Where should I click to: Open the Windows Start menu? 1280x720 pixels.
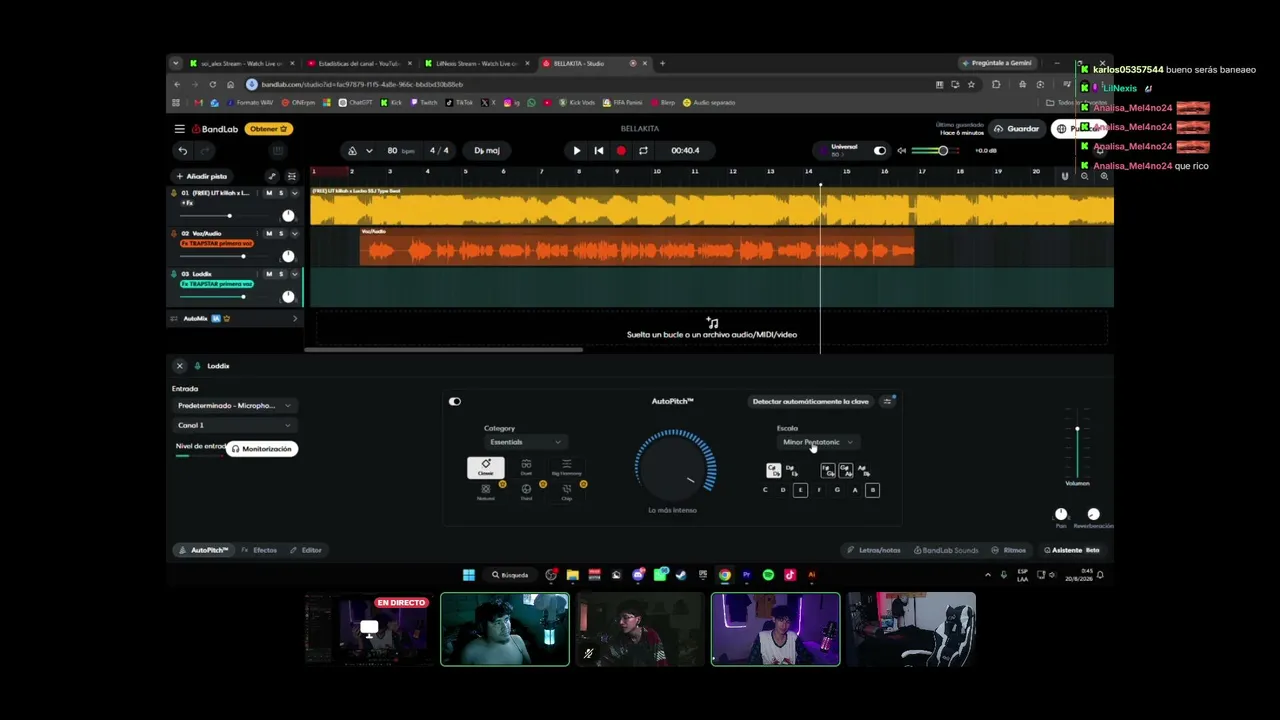468,575
